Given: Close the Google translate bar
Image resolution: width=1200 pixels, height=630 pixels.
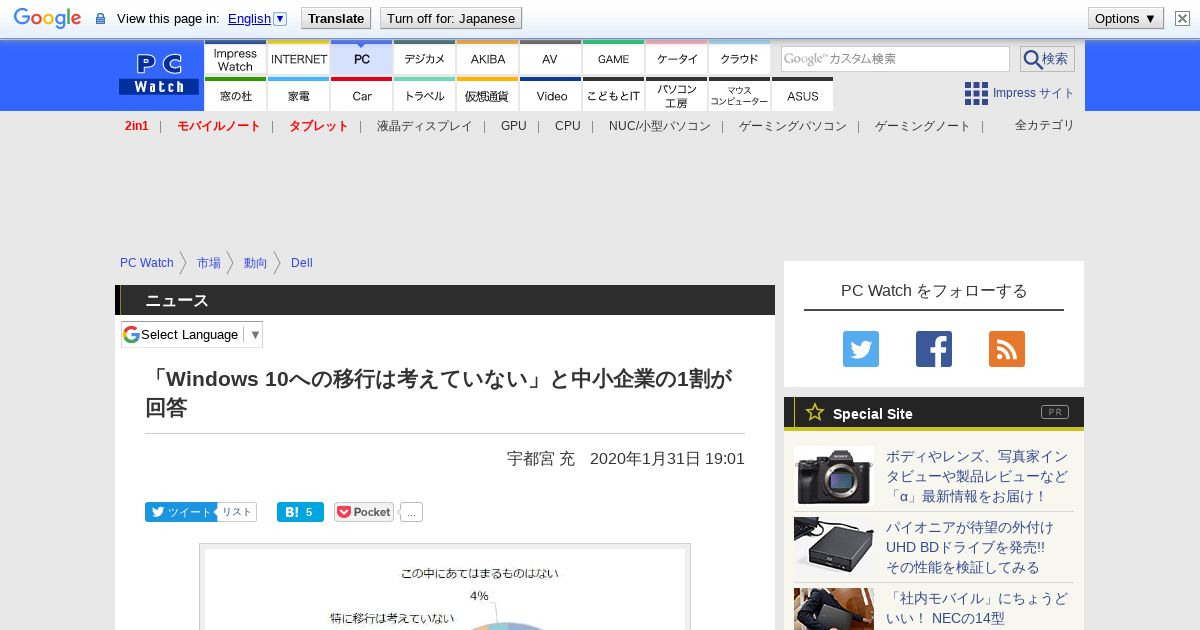Looking at the screenshot, I should [x=1183, y=19].
